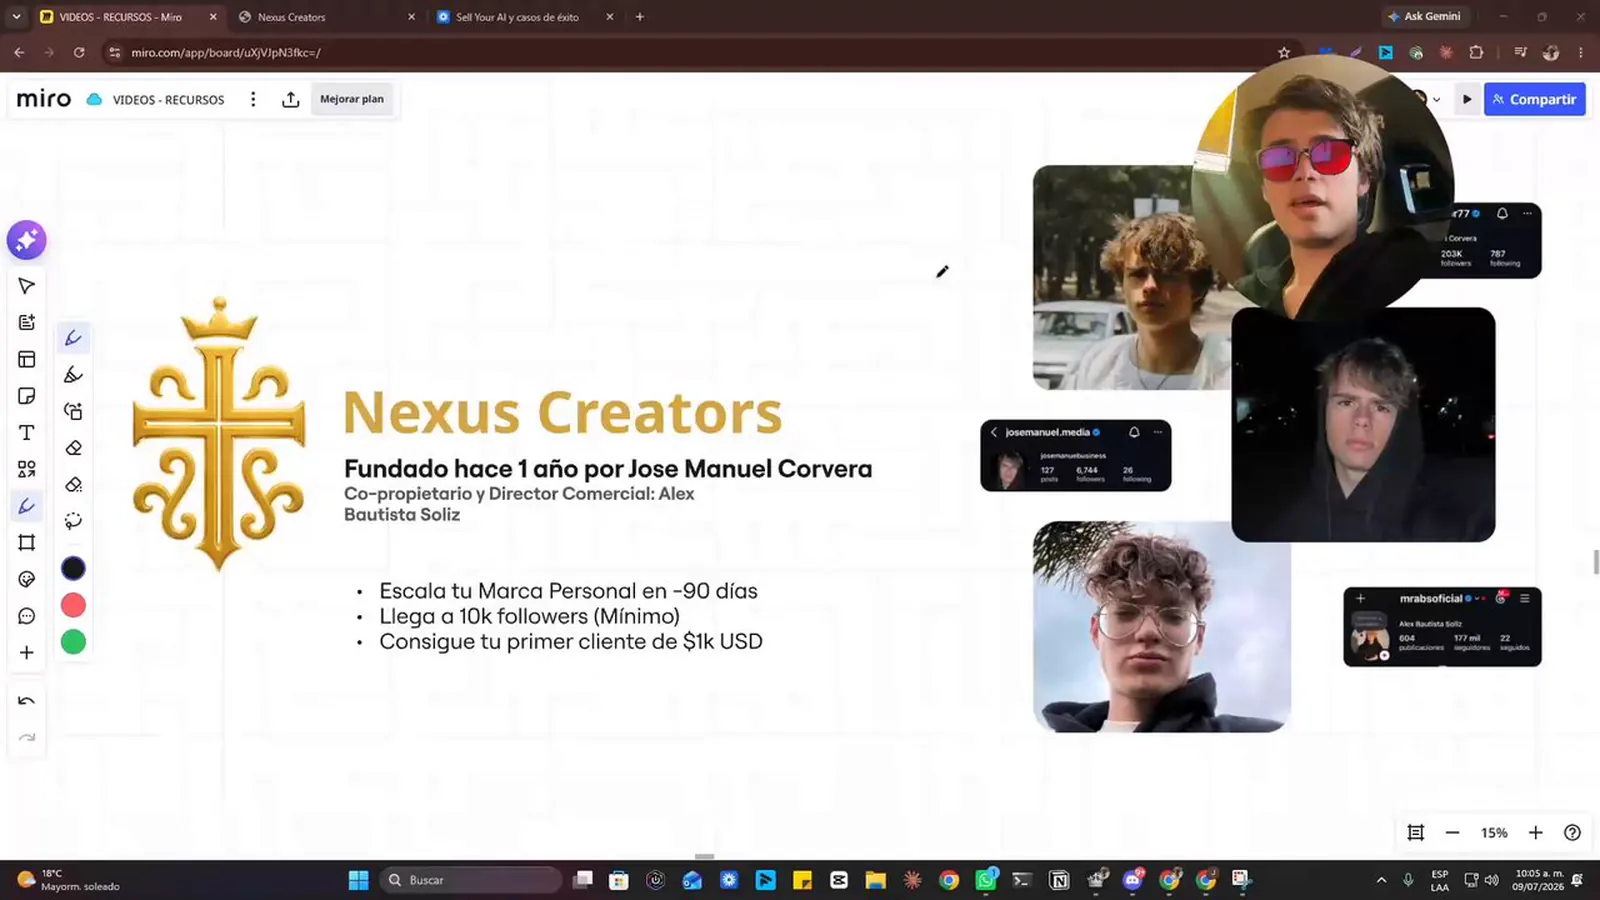
Task: Undo the last action
Action: click(27, 701)
